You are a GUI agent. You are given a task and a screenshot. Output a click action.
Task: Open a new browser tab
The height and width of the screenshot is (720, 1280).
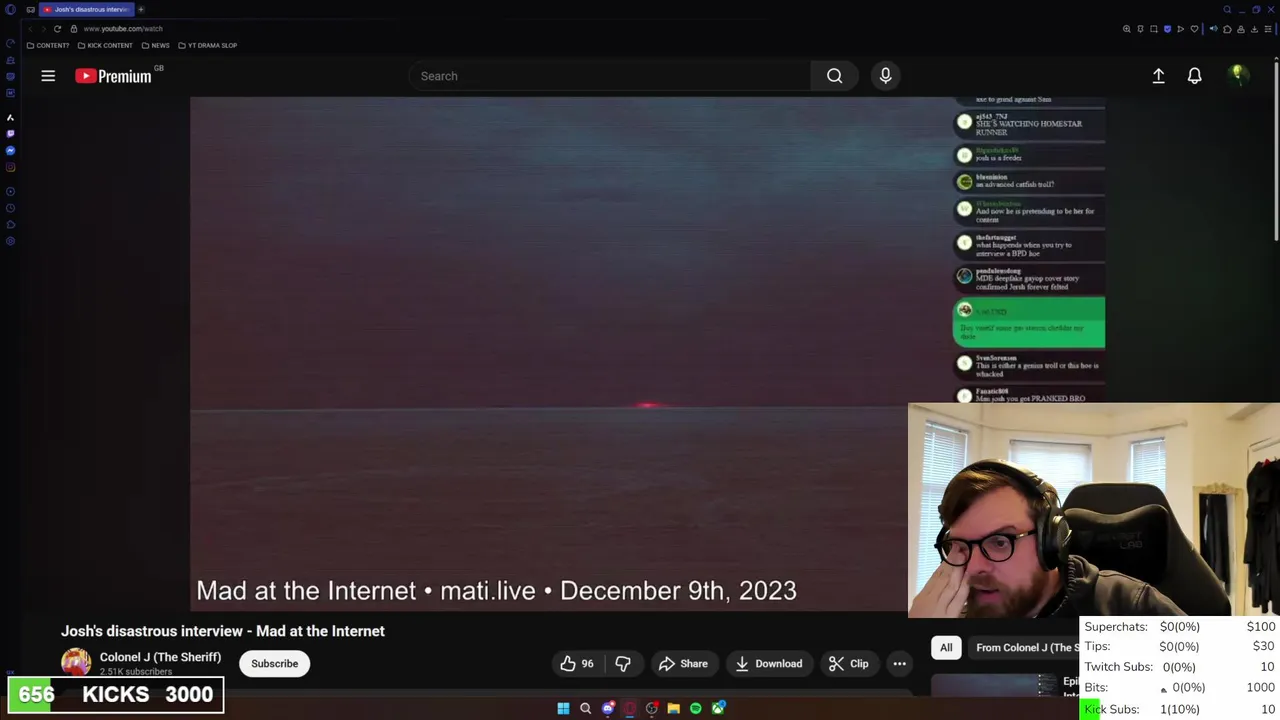[141, 9]
